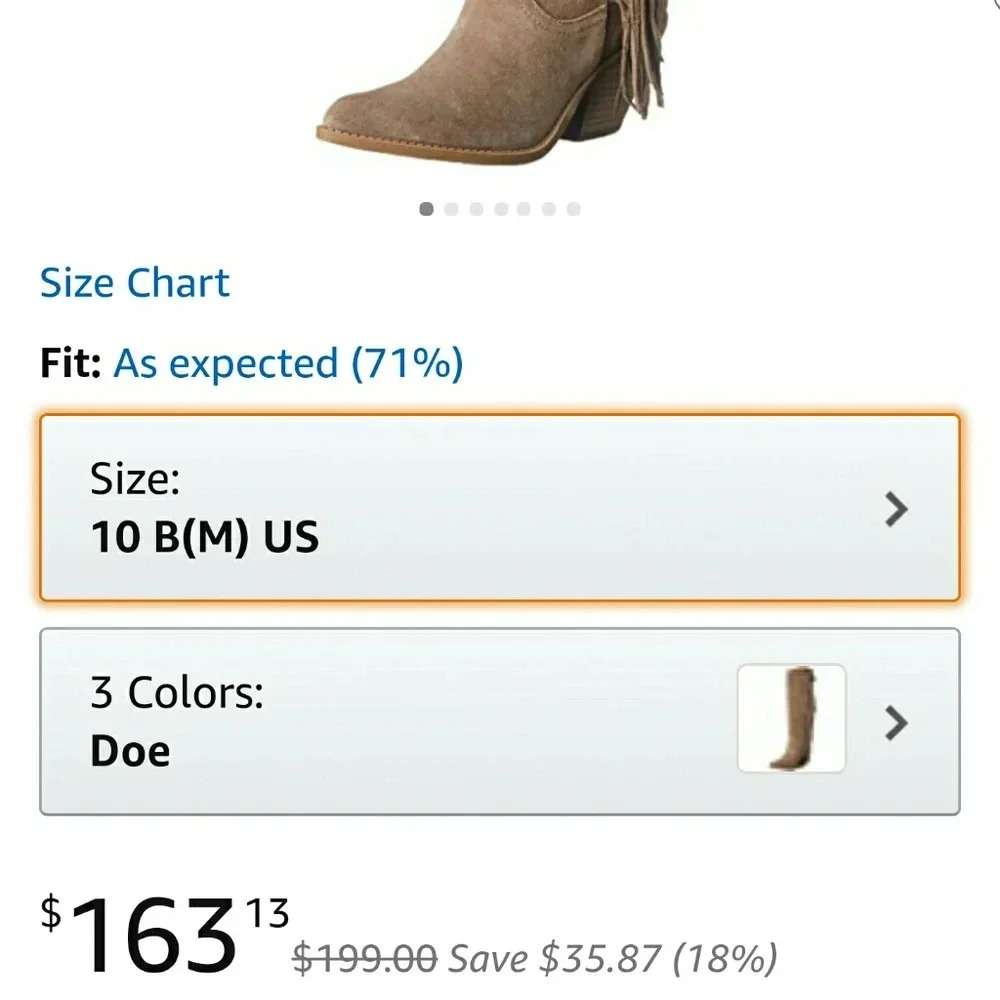Open the Size Chart
This screenshot has width=1000, height=1000.
tap(134, 282)
